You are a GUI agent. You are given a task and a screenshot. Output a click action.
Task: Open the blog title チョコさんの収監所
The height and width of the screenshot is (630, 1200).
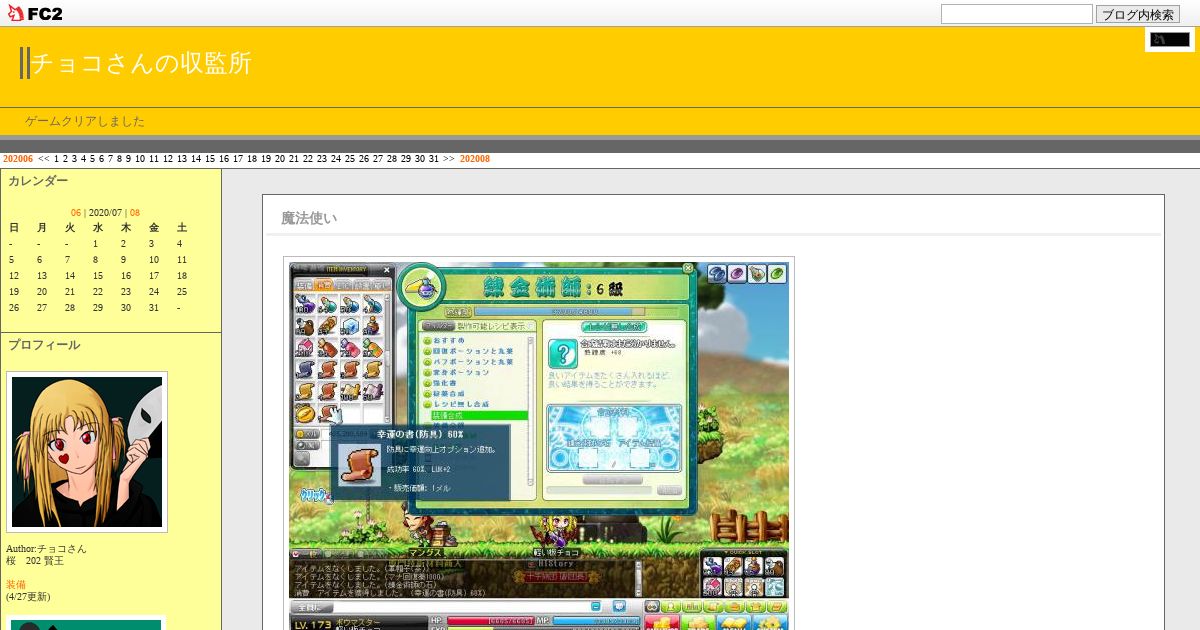141,63
